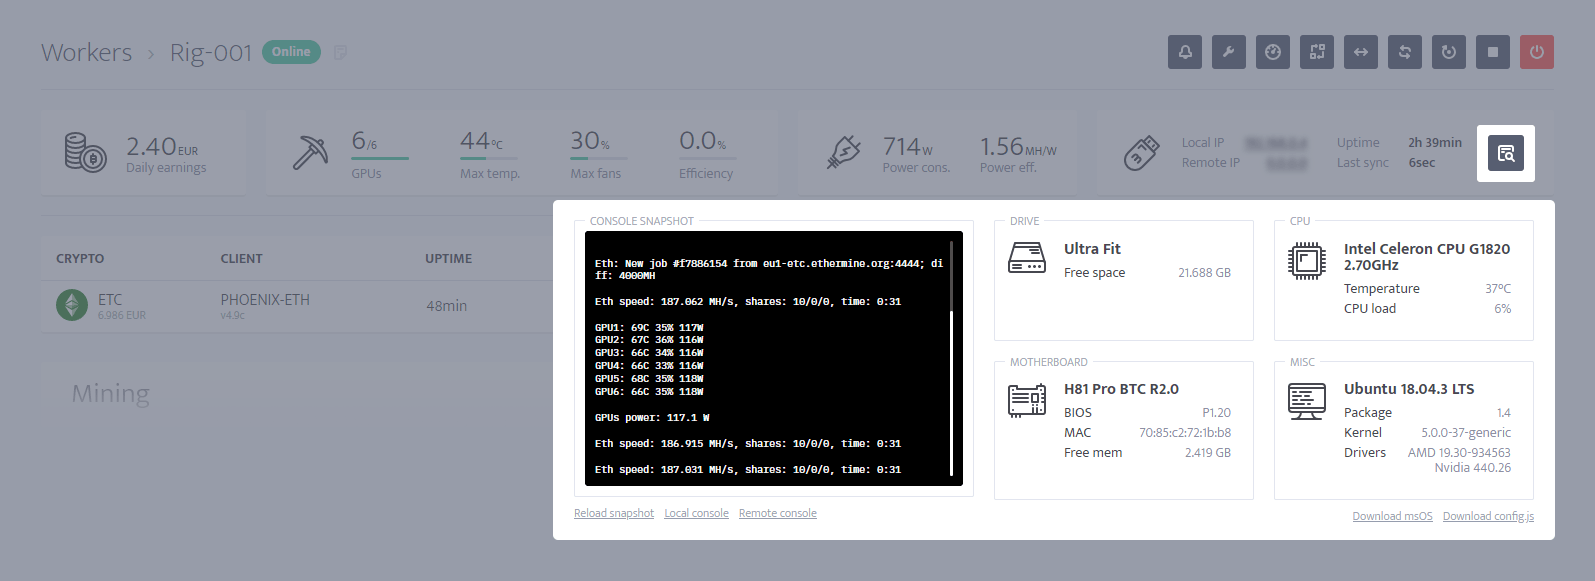This screenshot has width=1595, height=581.
Task: Click the network USB-stick icon
Action: point(1141,153)
